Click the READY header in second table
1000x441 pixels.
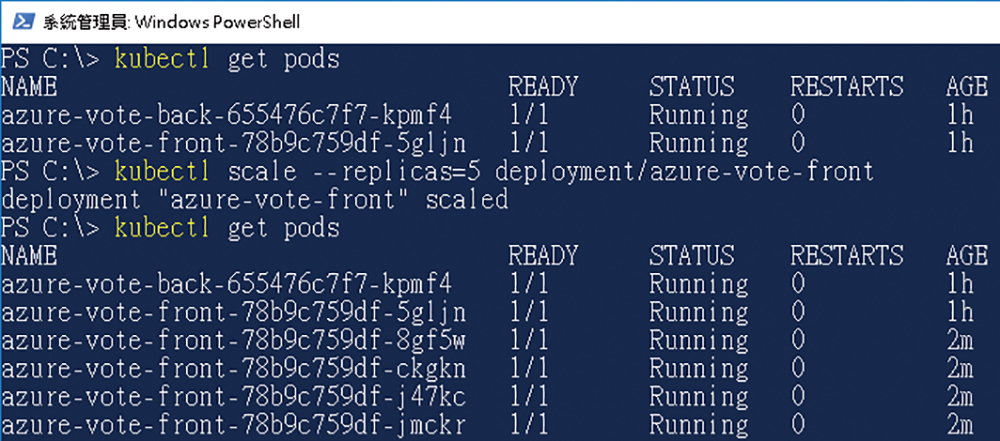tap(543, 255)
